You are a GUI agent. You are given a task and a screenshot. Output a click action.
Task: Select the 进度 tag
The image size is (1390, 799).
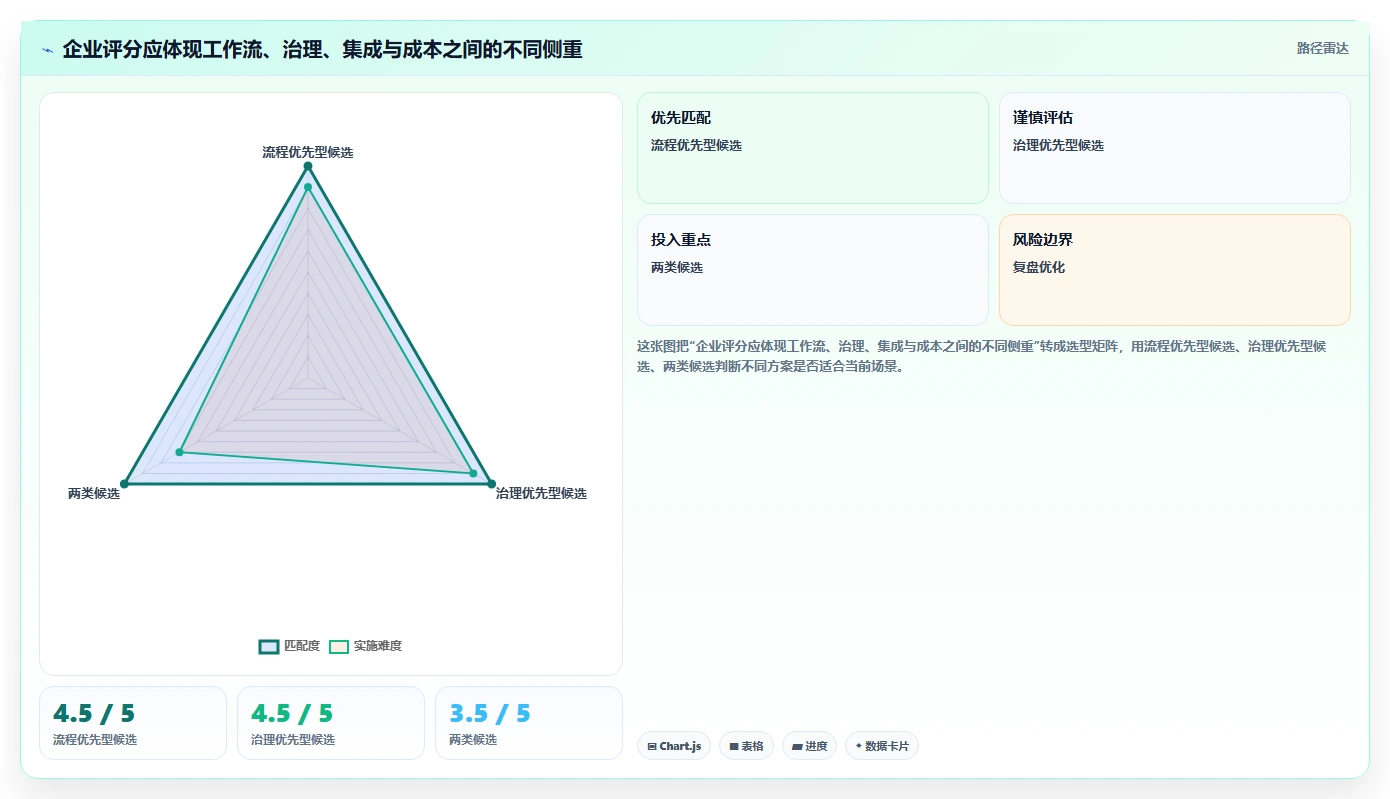809,746
